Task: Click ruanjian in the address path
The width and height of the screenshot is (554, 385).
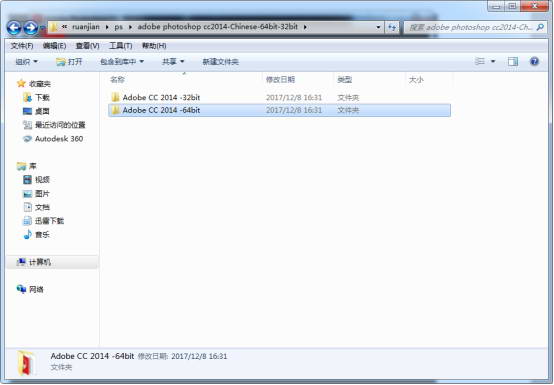Action: [x=86, y=27]
